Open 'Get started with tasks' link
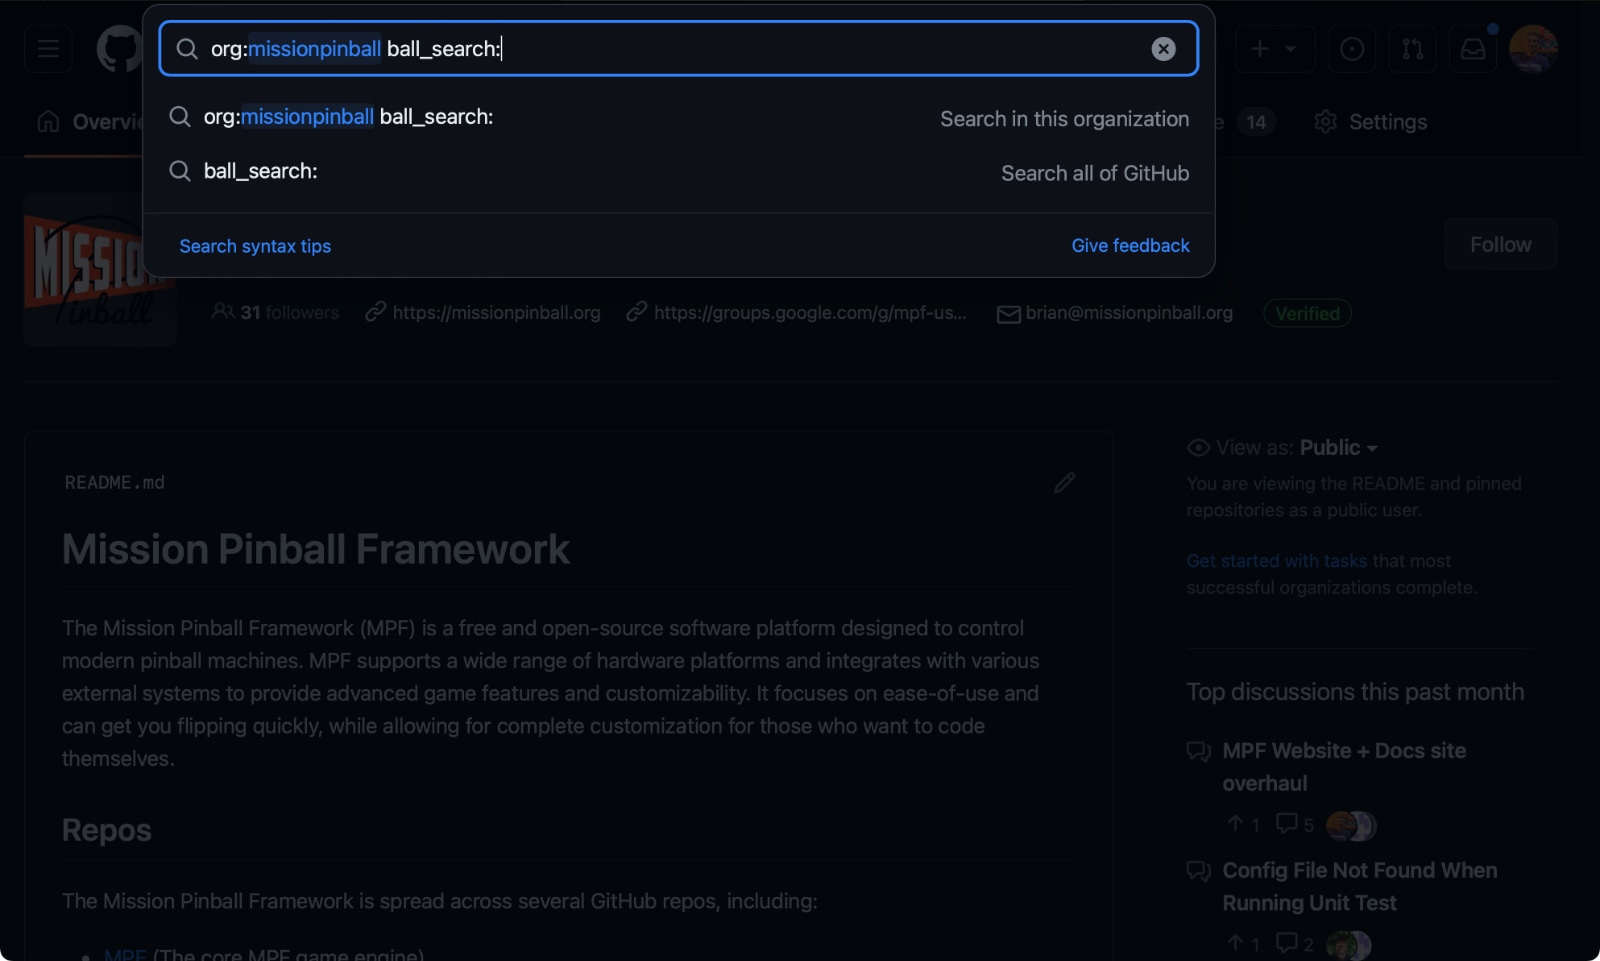Viewport: 1600px width, 961px height. pos(1276,561)
